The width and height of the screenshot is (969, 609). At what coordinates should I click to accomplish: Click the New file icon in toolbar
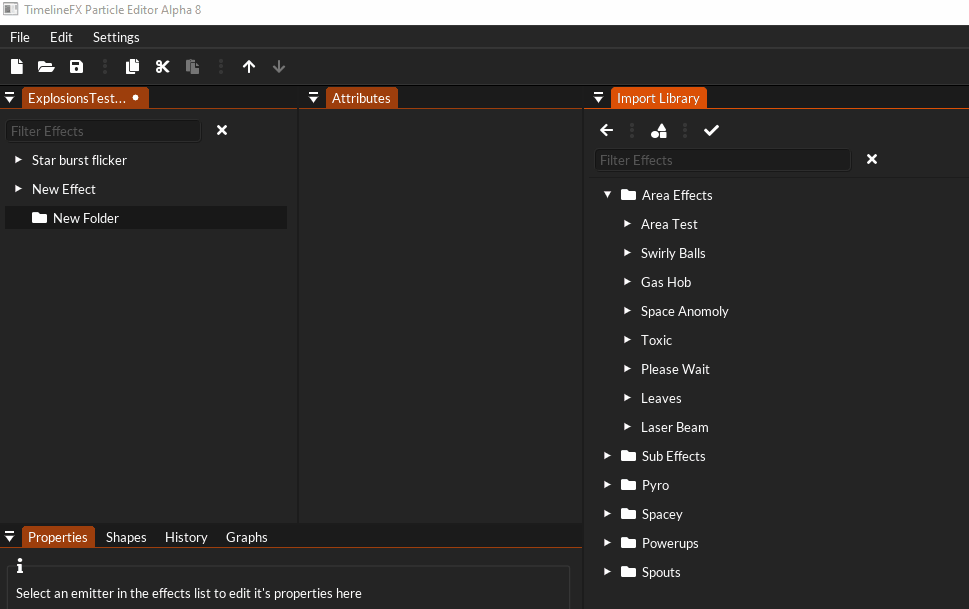[x=17, y=67]
